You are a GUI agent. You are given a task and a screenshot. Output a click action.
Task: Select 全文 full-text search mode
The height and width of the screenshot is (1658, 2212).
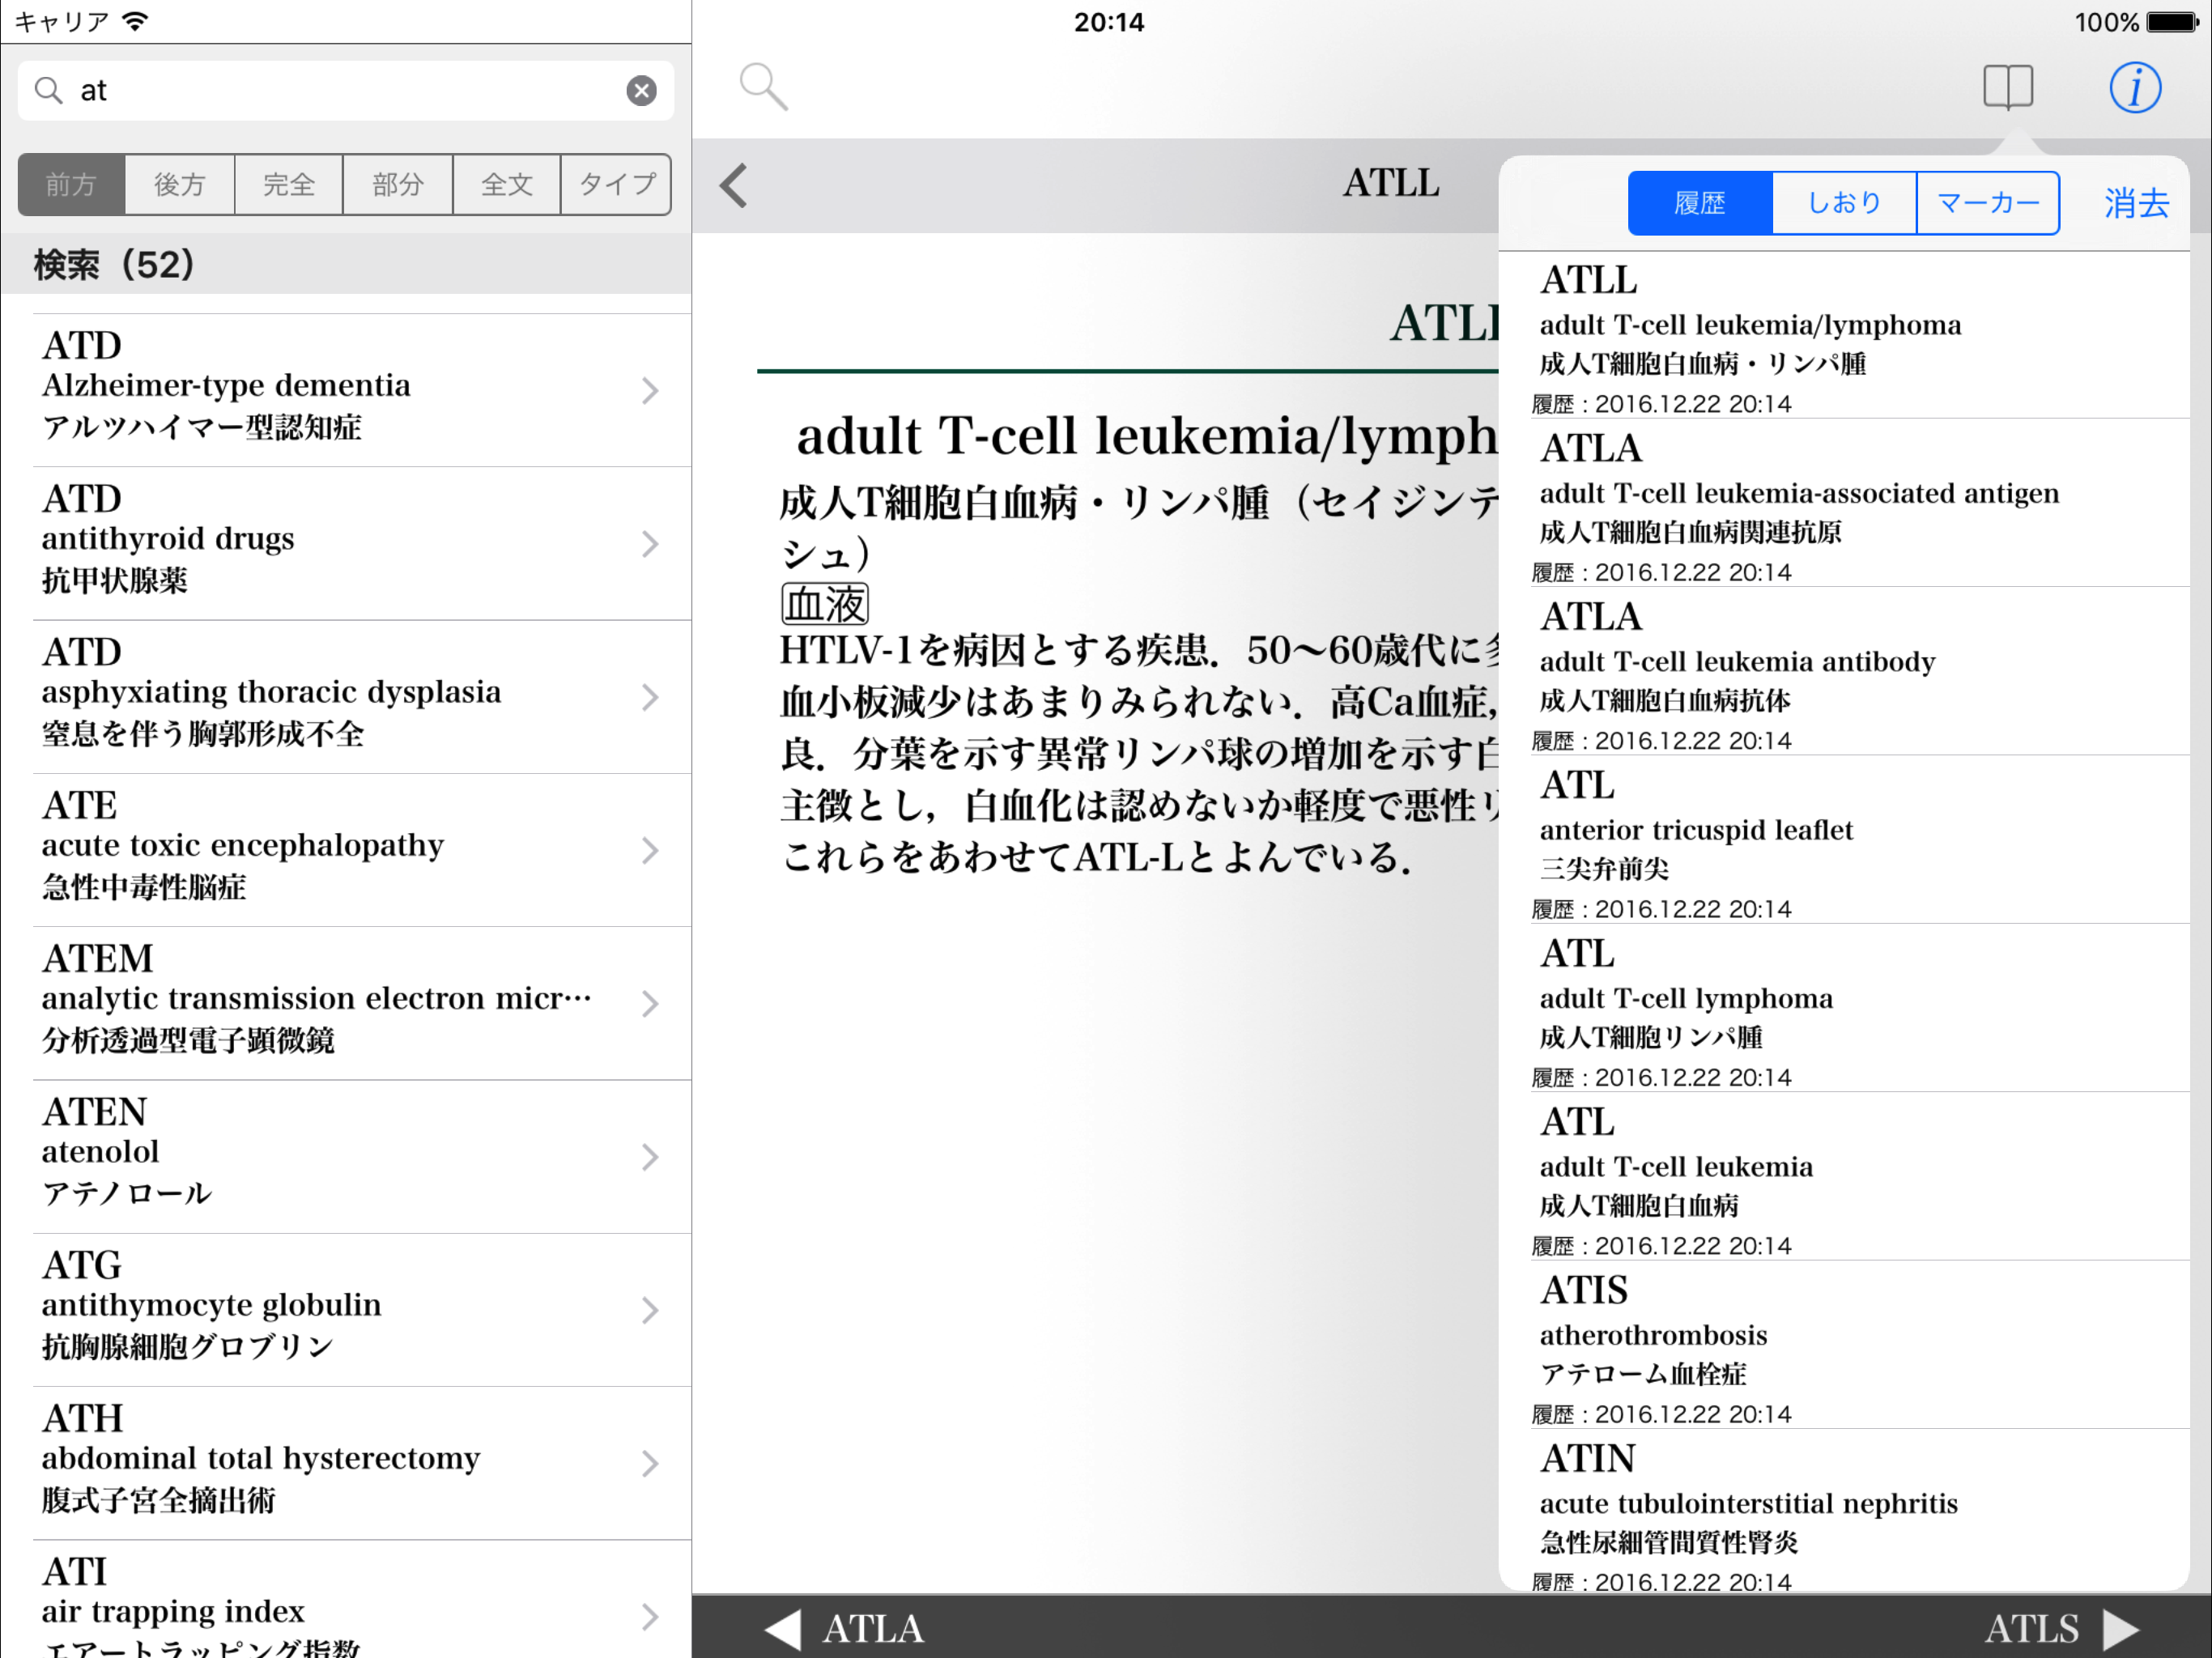(x=506, y=185)
